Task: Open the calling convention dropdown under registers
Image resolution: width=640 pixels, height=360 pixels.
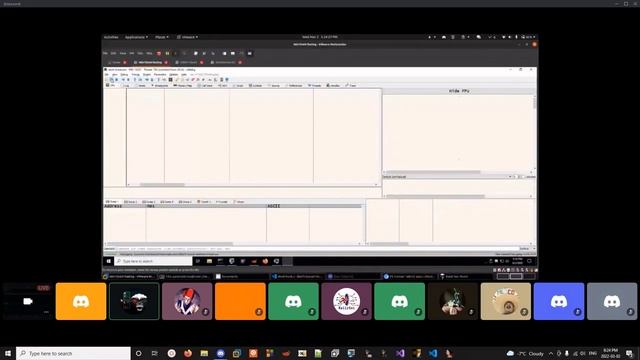Action: pos(509,177)
